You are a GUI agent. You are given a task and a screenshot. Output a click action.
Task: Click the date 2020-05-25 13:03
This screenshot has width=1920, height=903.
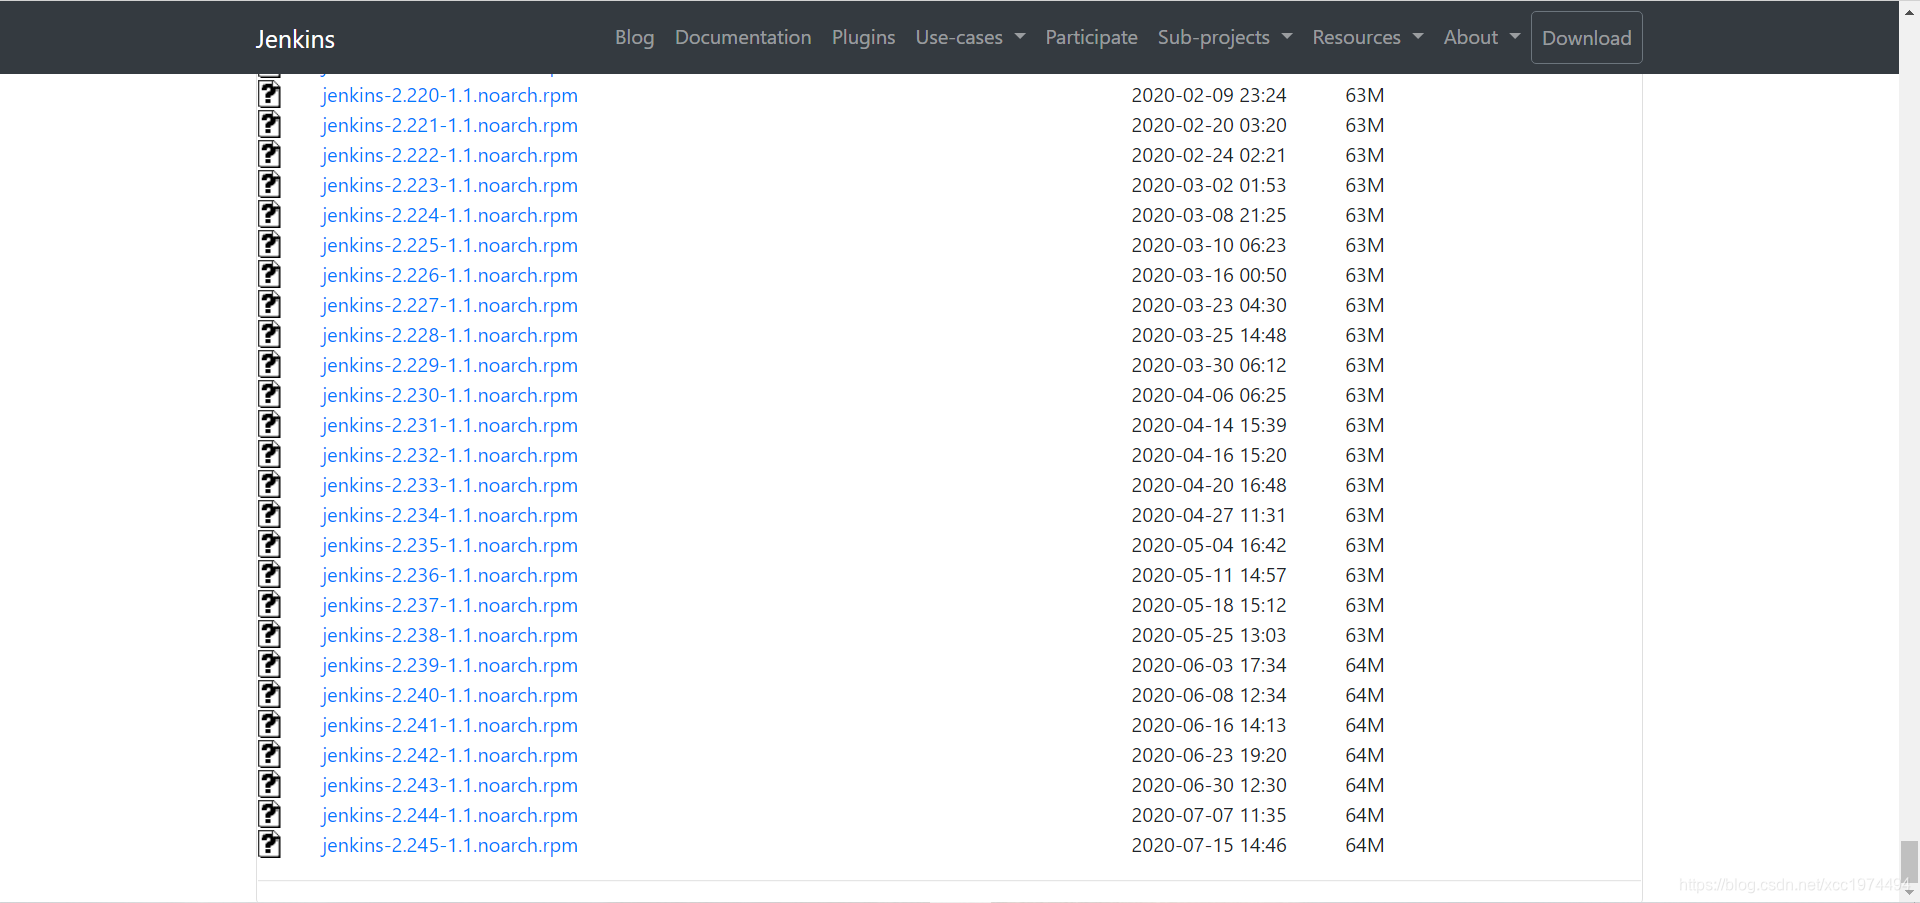pos(1209,635)
